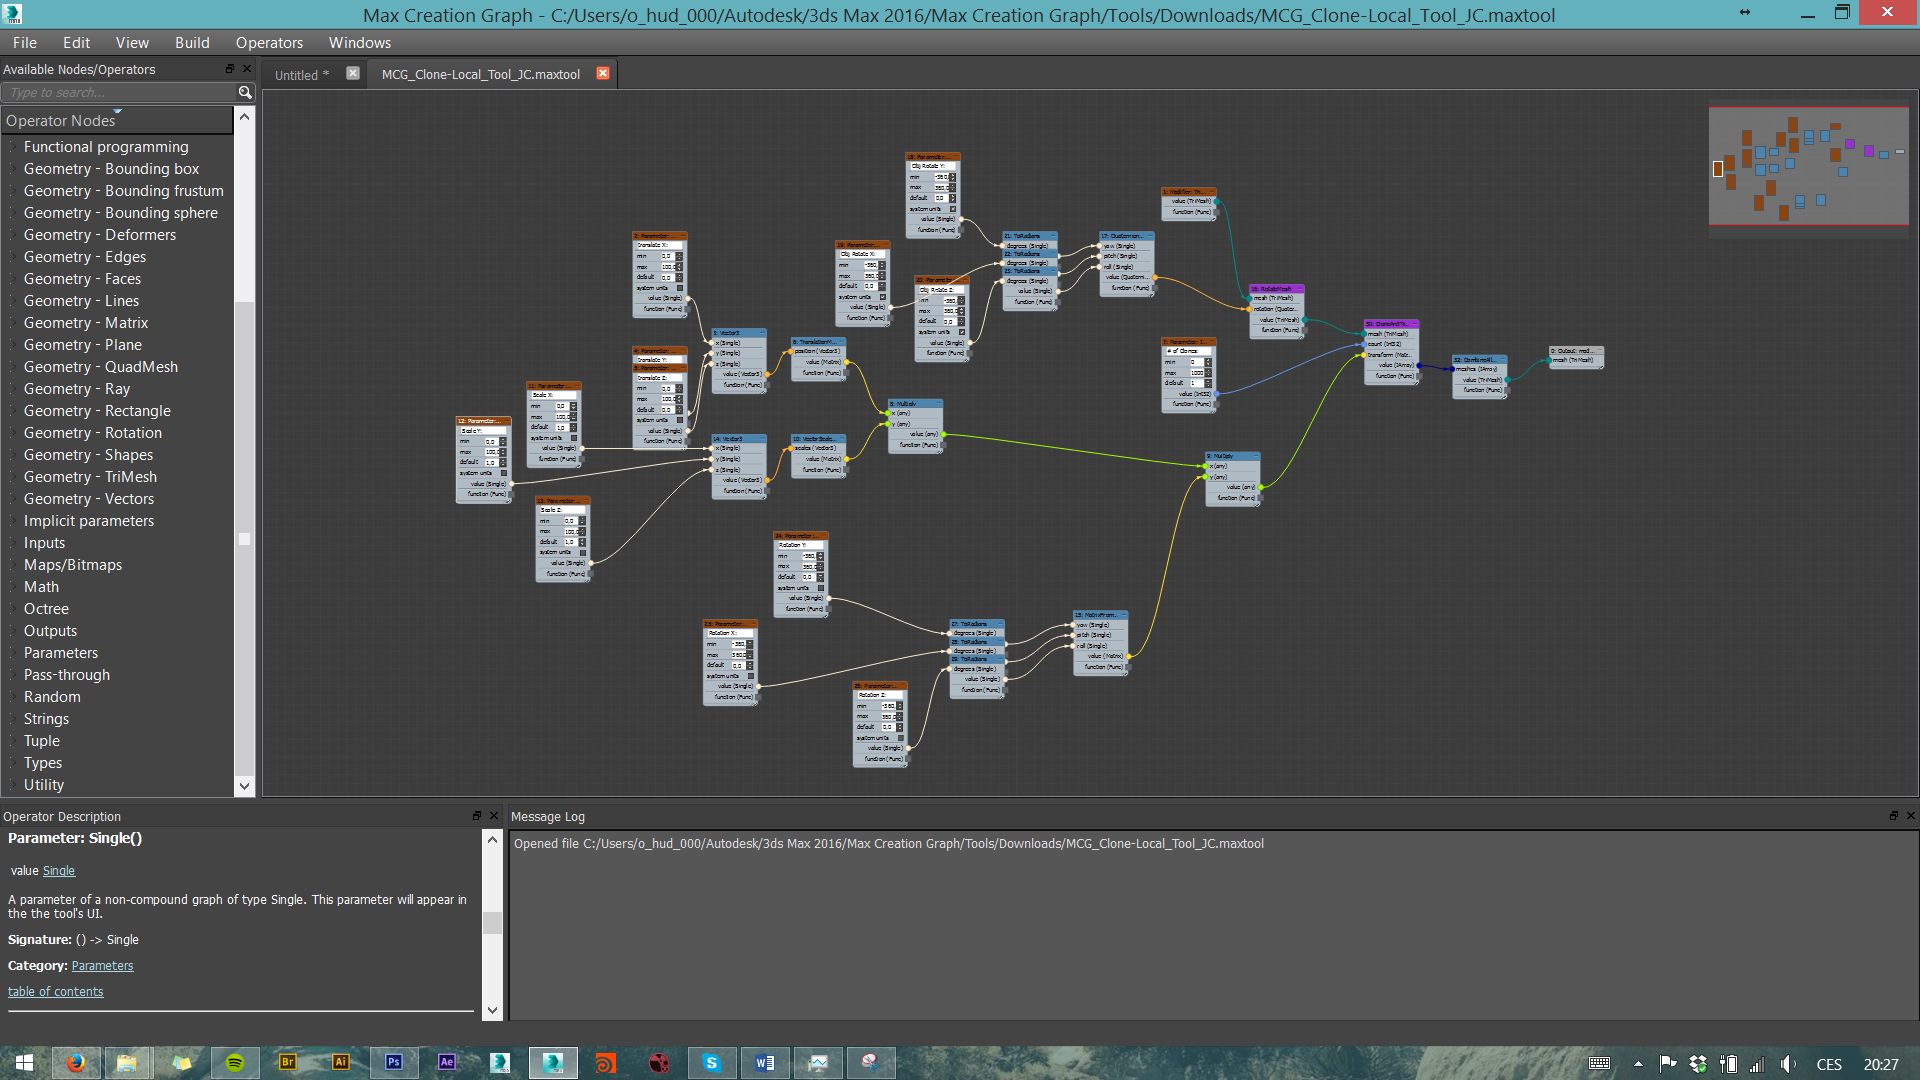Open Adobe Illustrator from the taskbar
This screenshot has height=1080, width=1920.
click(341, 1062)
